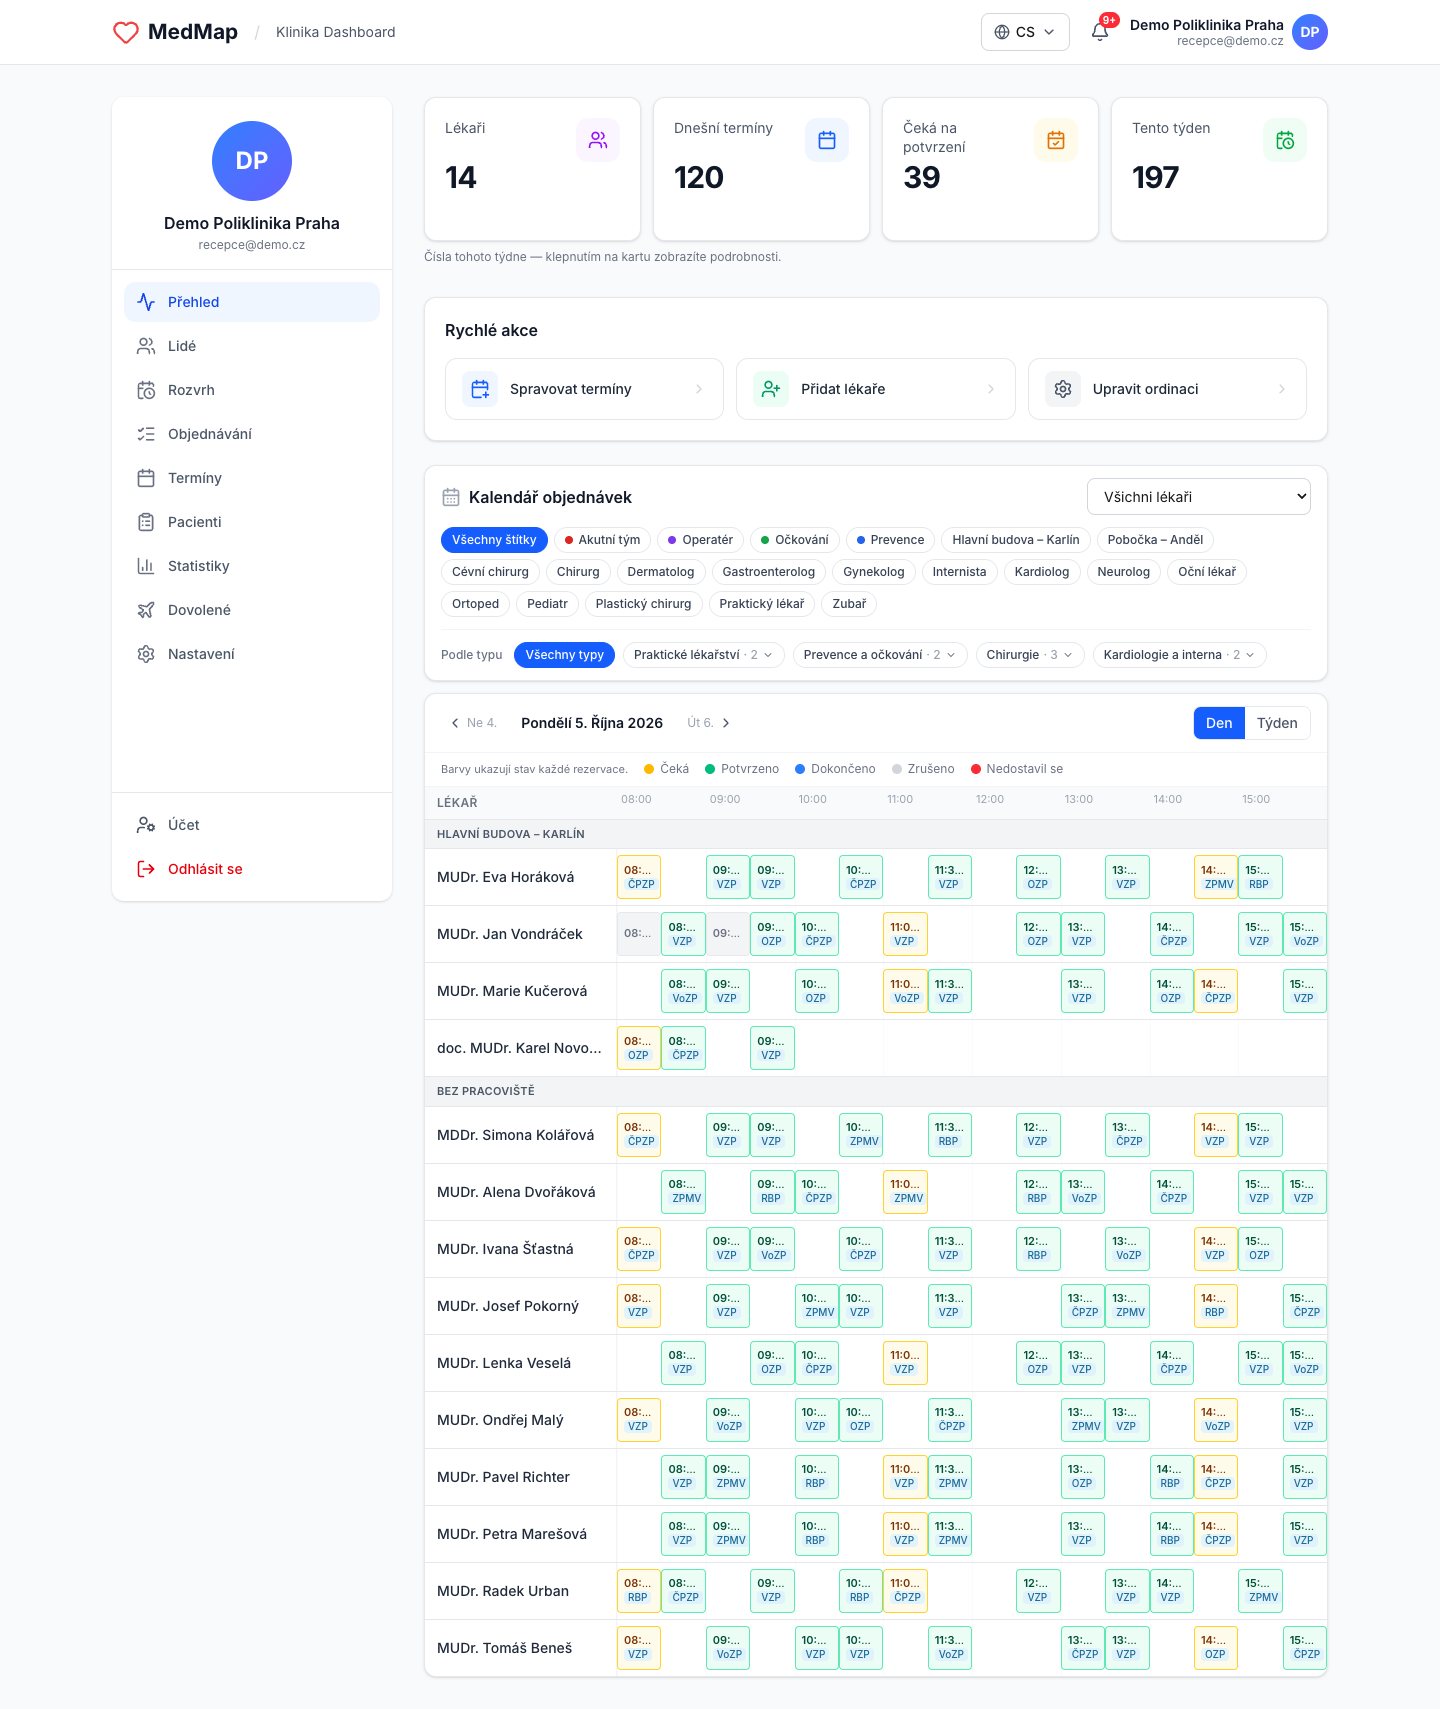
Task: Click the MedMap heart logo icon
Action: [126, 33]
